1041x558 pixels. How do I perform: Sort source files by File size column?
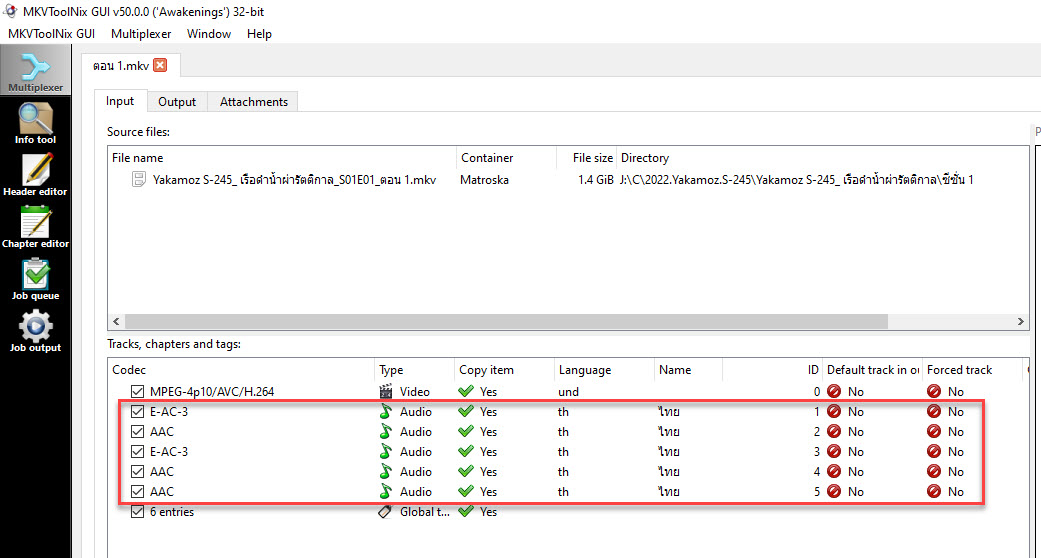coord(586,158)
